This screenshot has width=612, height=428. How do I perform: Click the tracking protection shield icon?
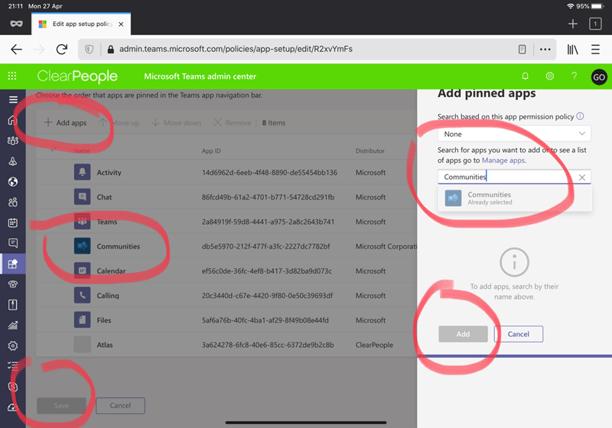89,49
